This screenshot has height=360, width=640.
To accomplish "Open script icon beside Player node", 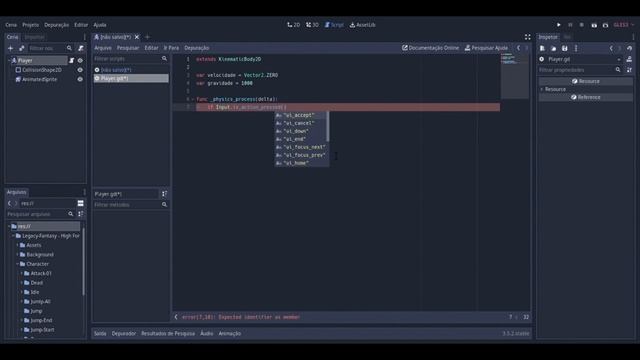I will (72, 60).
